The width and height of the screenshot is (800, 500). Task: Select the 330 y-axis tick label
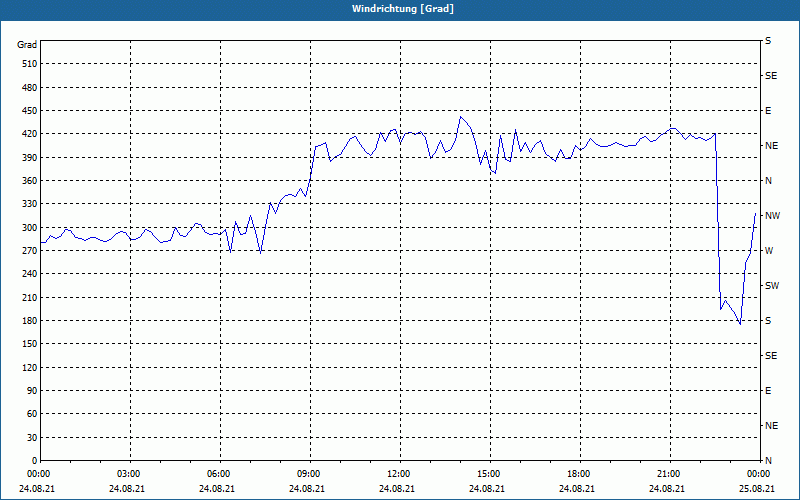click(x=30, y=204)
